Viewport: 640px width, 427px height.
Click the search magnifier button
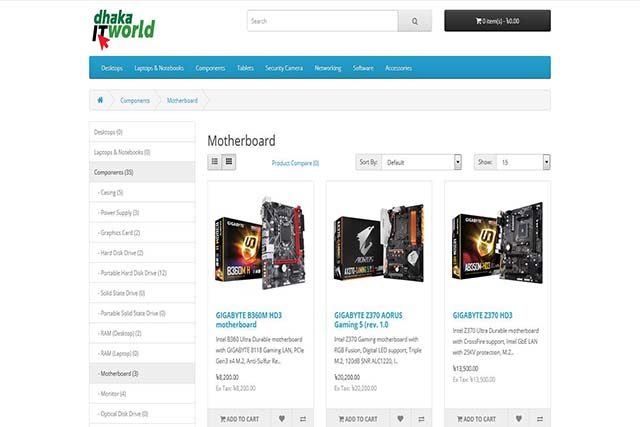click(414, 21)
